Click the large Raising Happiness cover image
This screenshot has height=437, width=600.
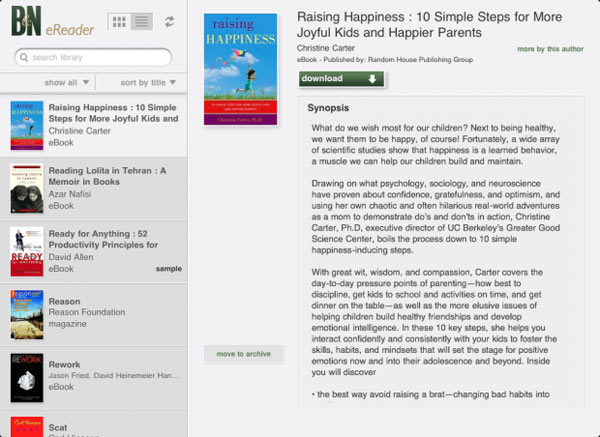coord(240,70)
